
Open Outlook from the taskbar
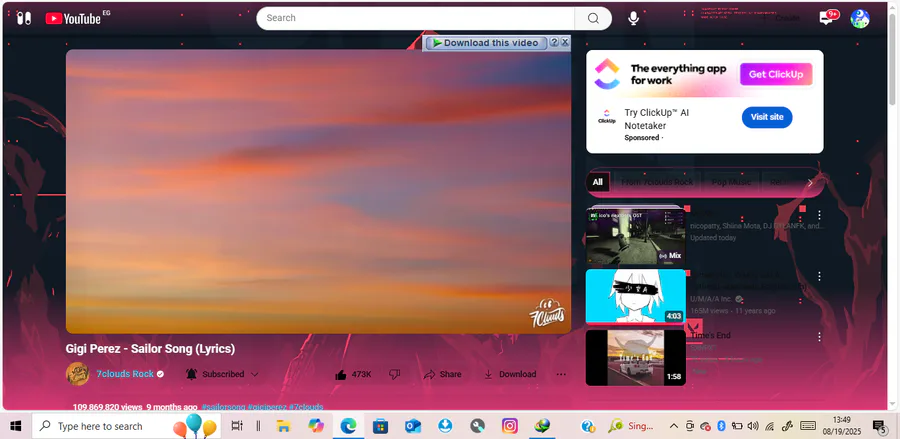point(413,426)
